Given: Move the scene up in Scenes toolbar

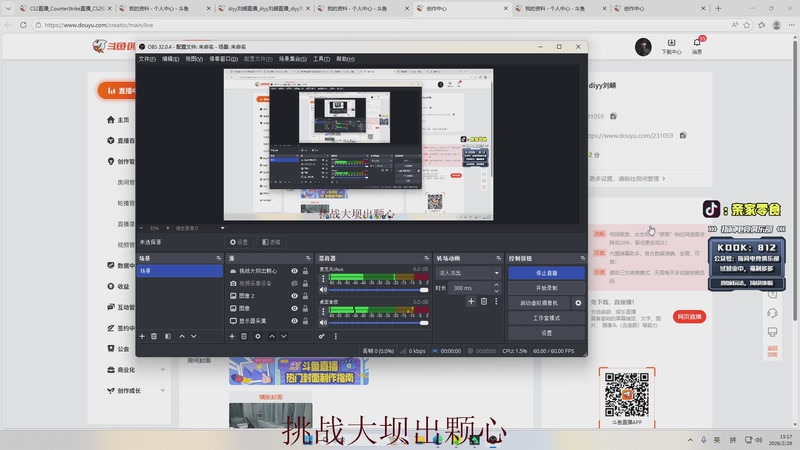Looking at the screenshot, I should [182, 336].
